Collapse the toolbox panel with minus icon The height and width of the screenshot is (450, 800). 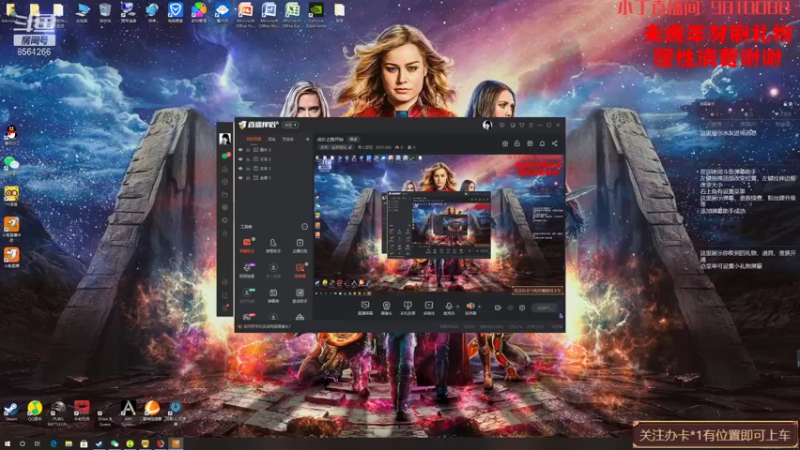(305, 227)
